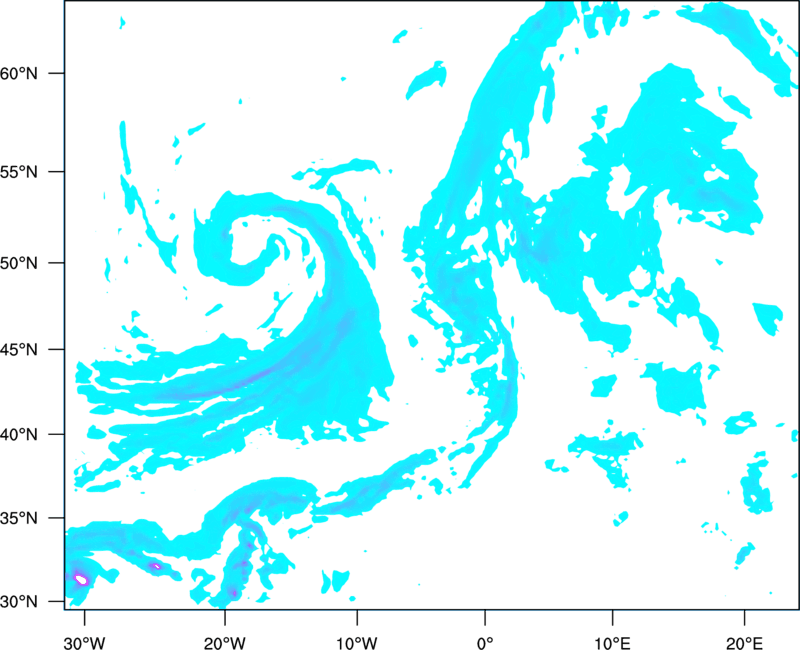Screen dimensions: 800x650
Task: Click the 45°N latitude label
Action: click(19, 349)
